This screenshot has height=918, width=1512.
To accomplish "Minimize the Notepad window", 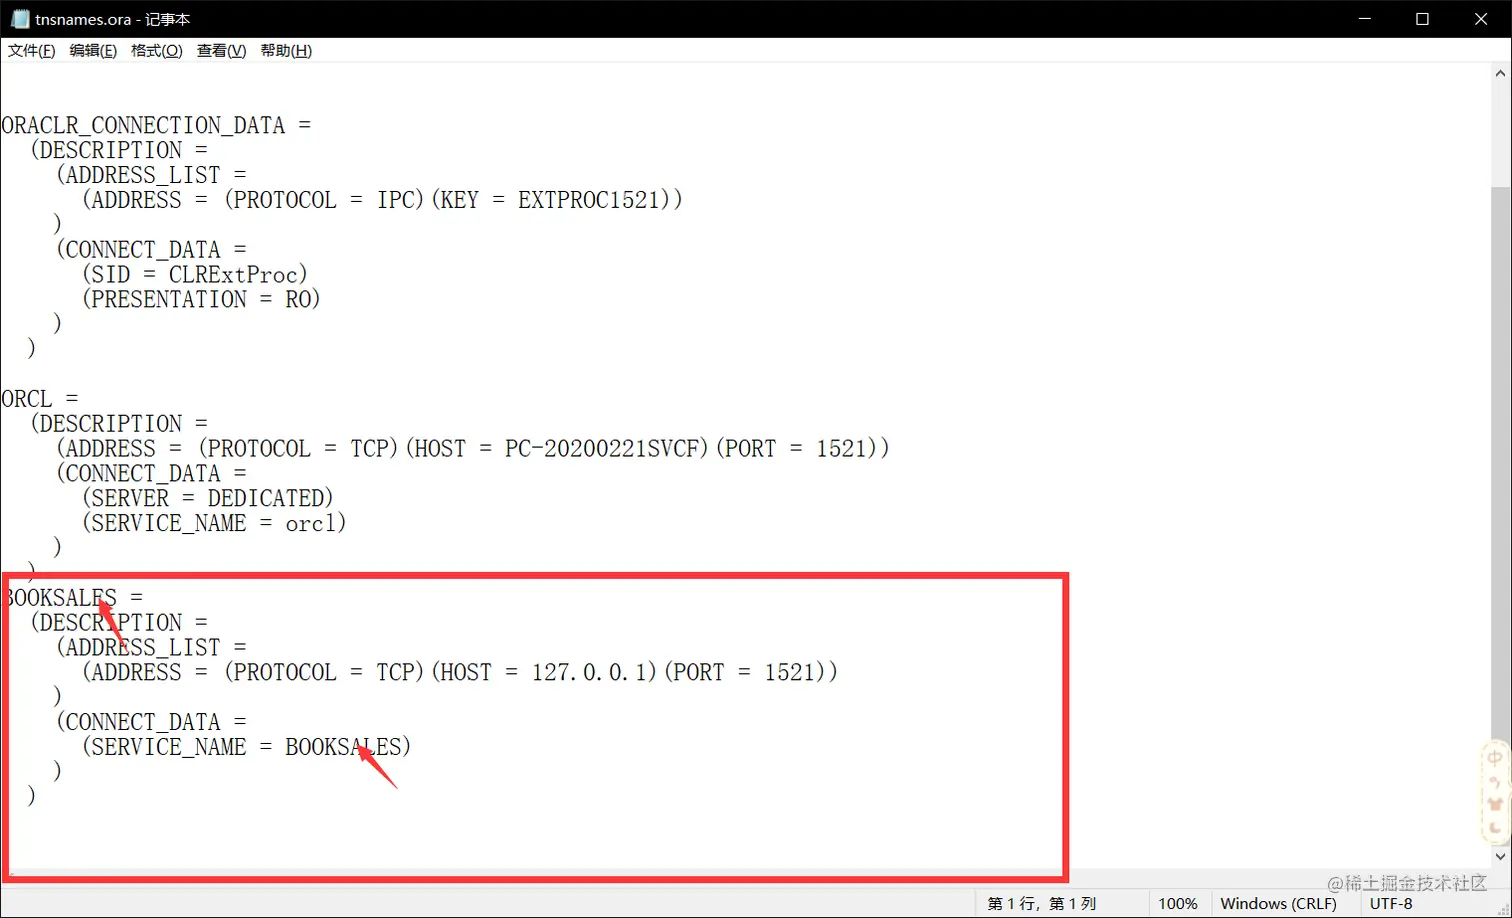I will point(1365,19).
